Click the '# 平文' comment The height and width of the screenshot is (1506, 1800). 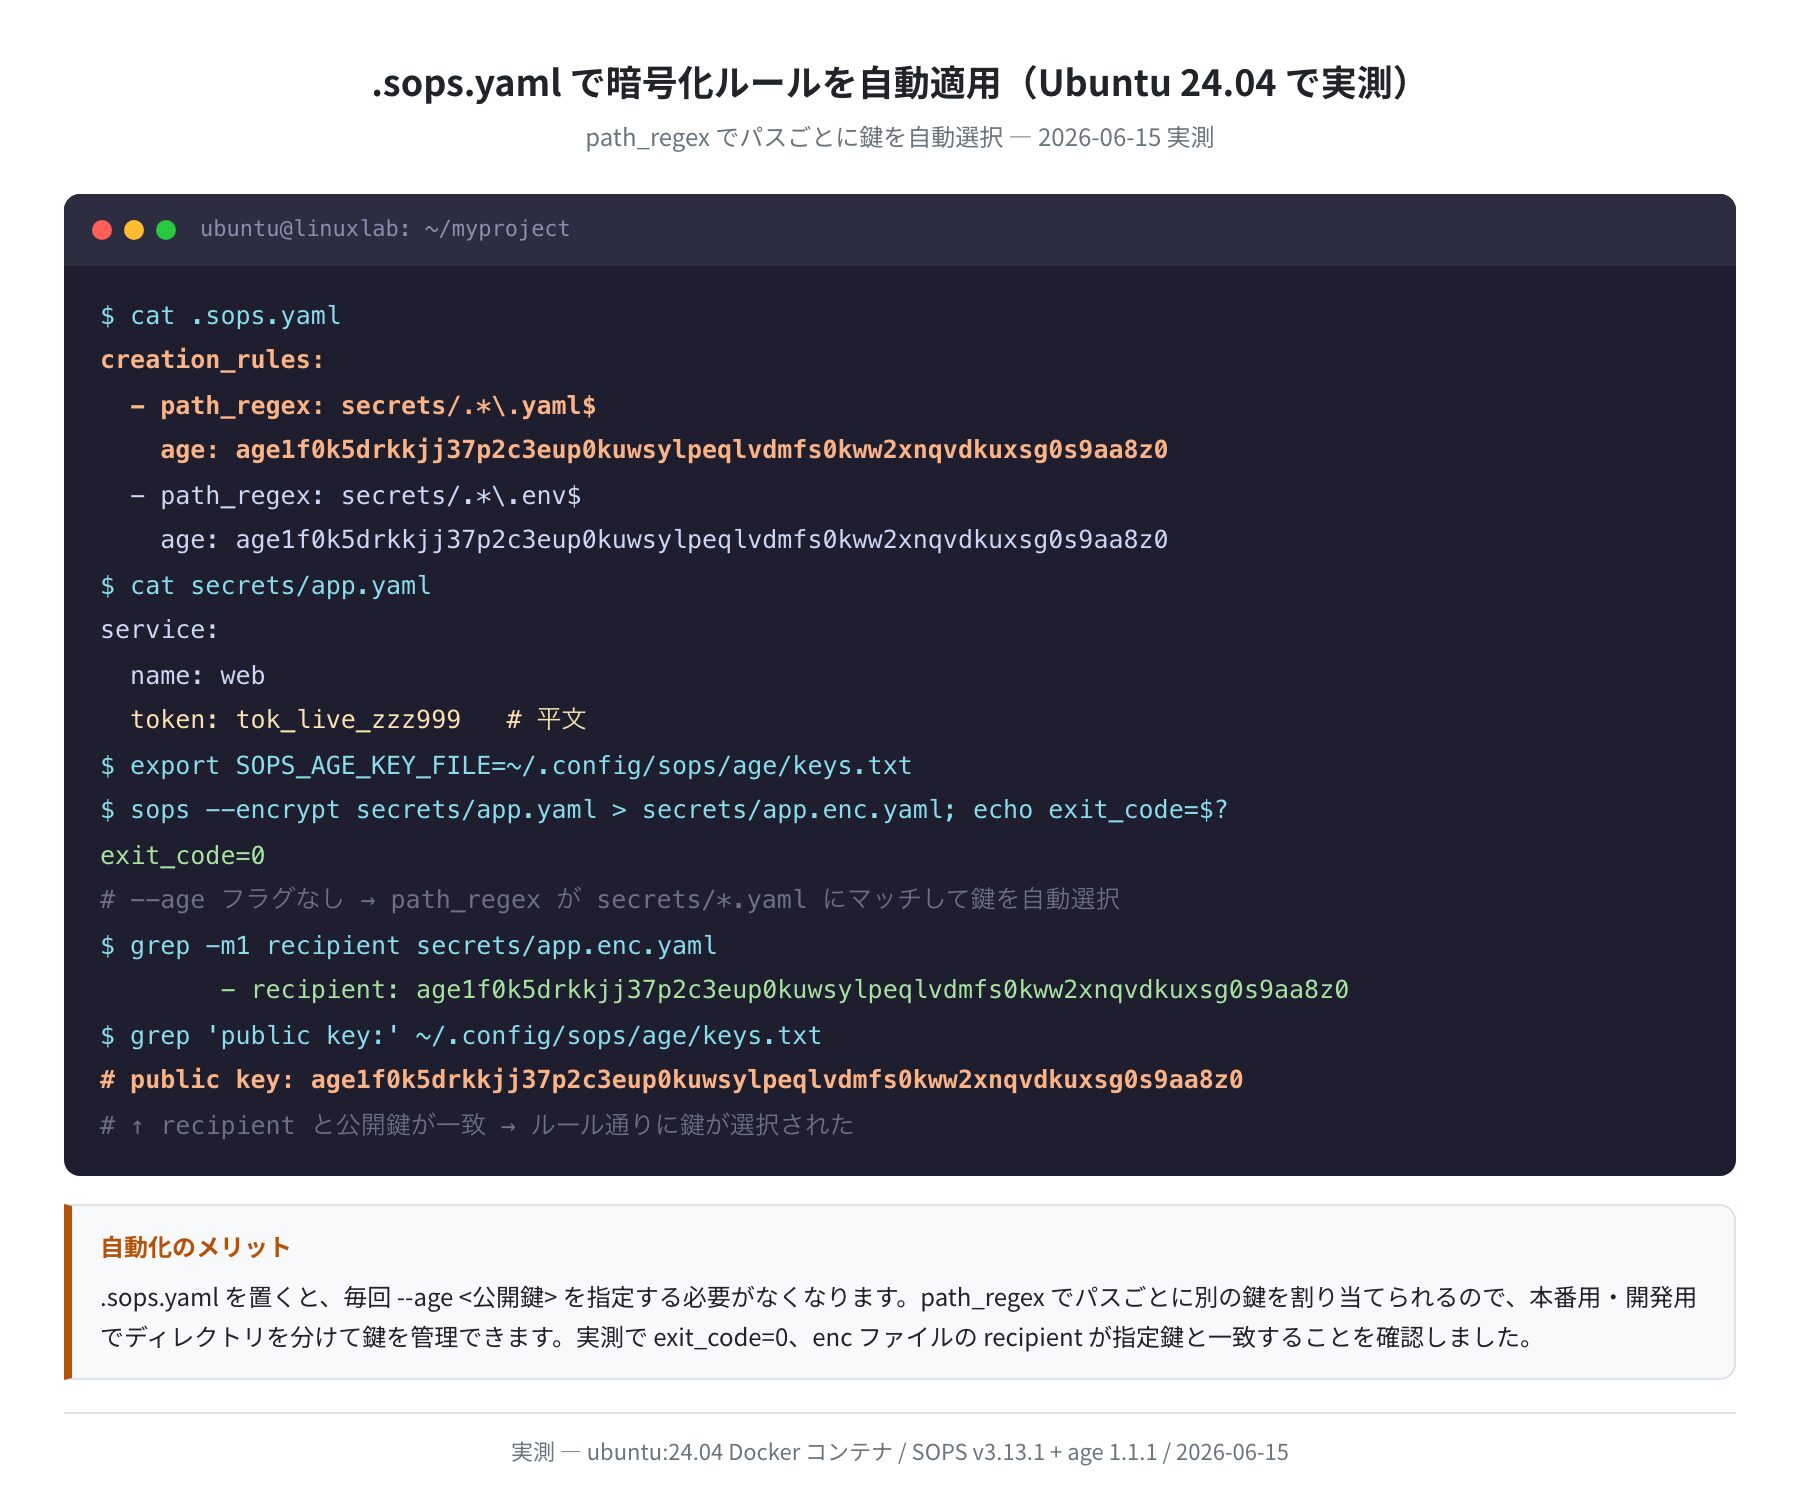[546, 720]
